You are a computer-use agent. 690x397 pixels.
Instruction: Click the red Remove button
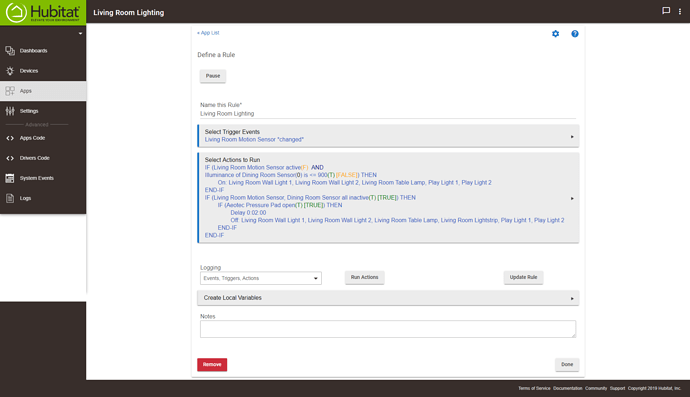pyautogui.click(x=212, y=364)
